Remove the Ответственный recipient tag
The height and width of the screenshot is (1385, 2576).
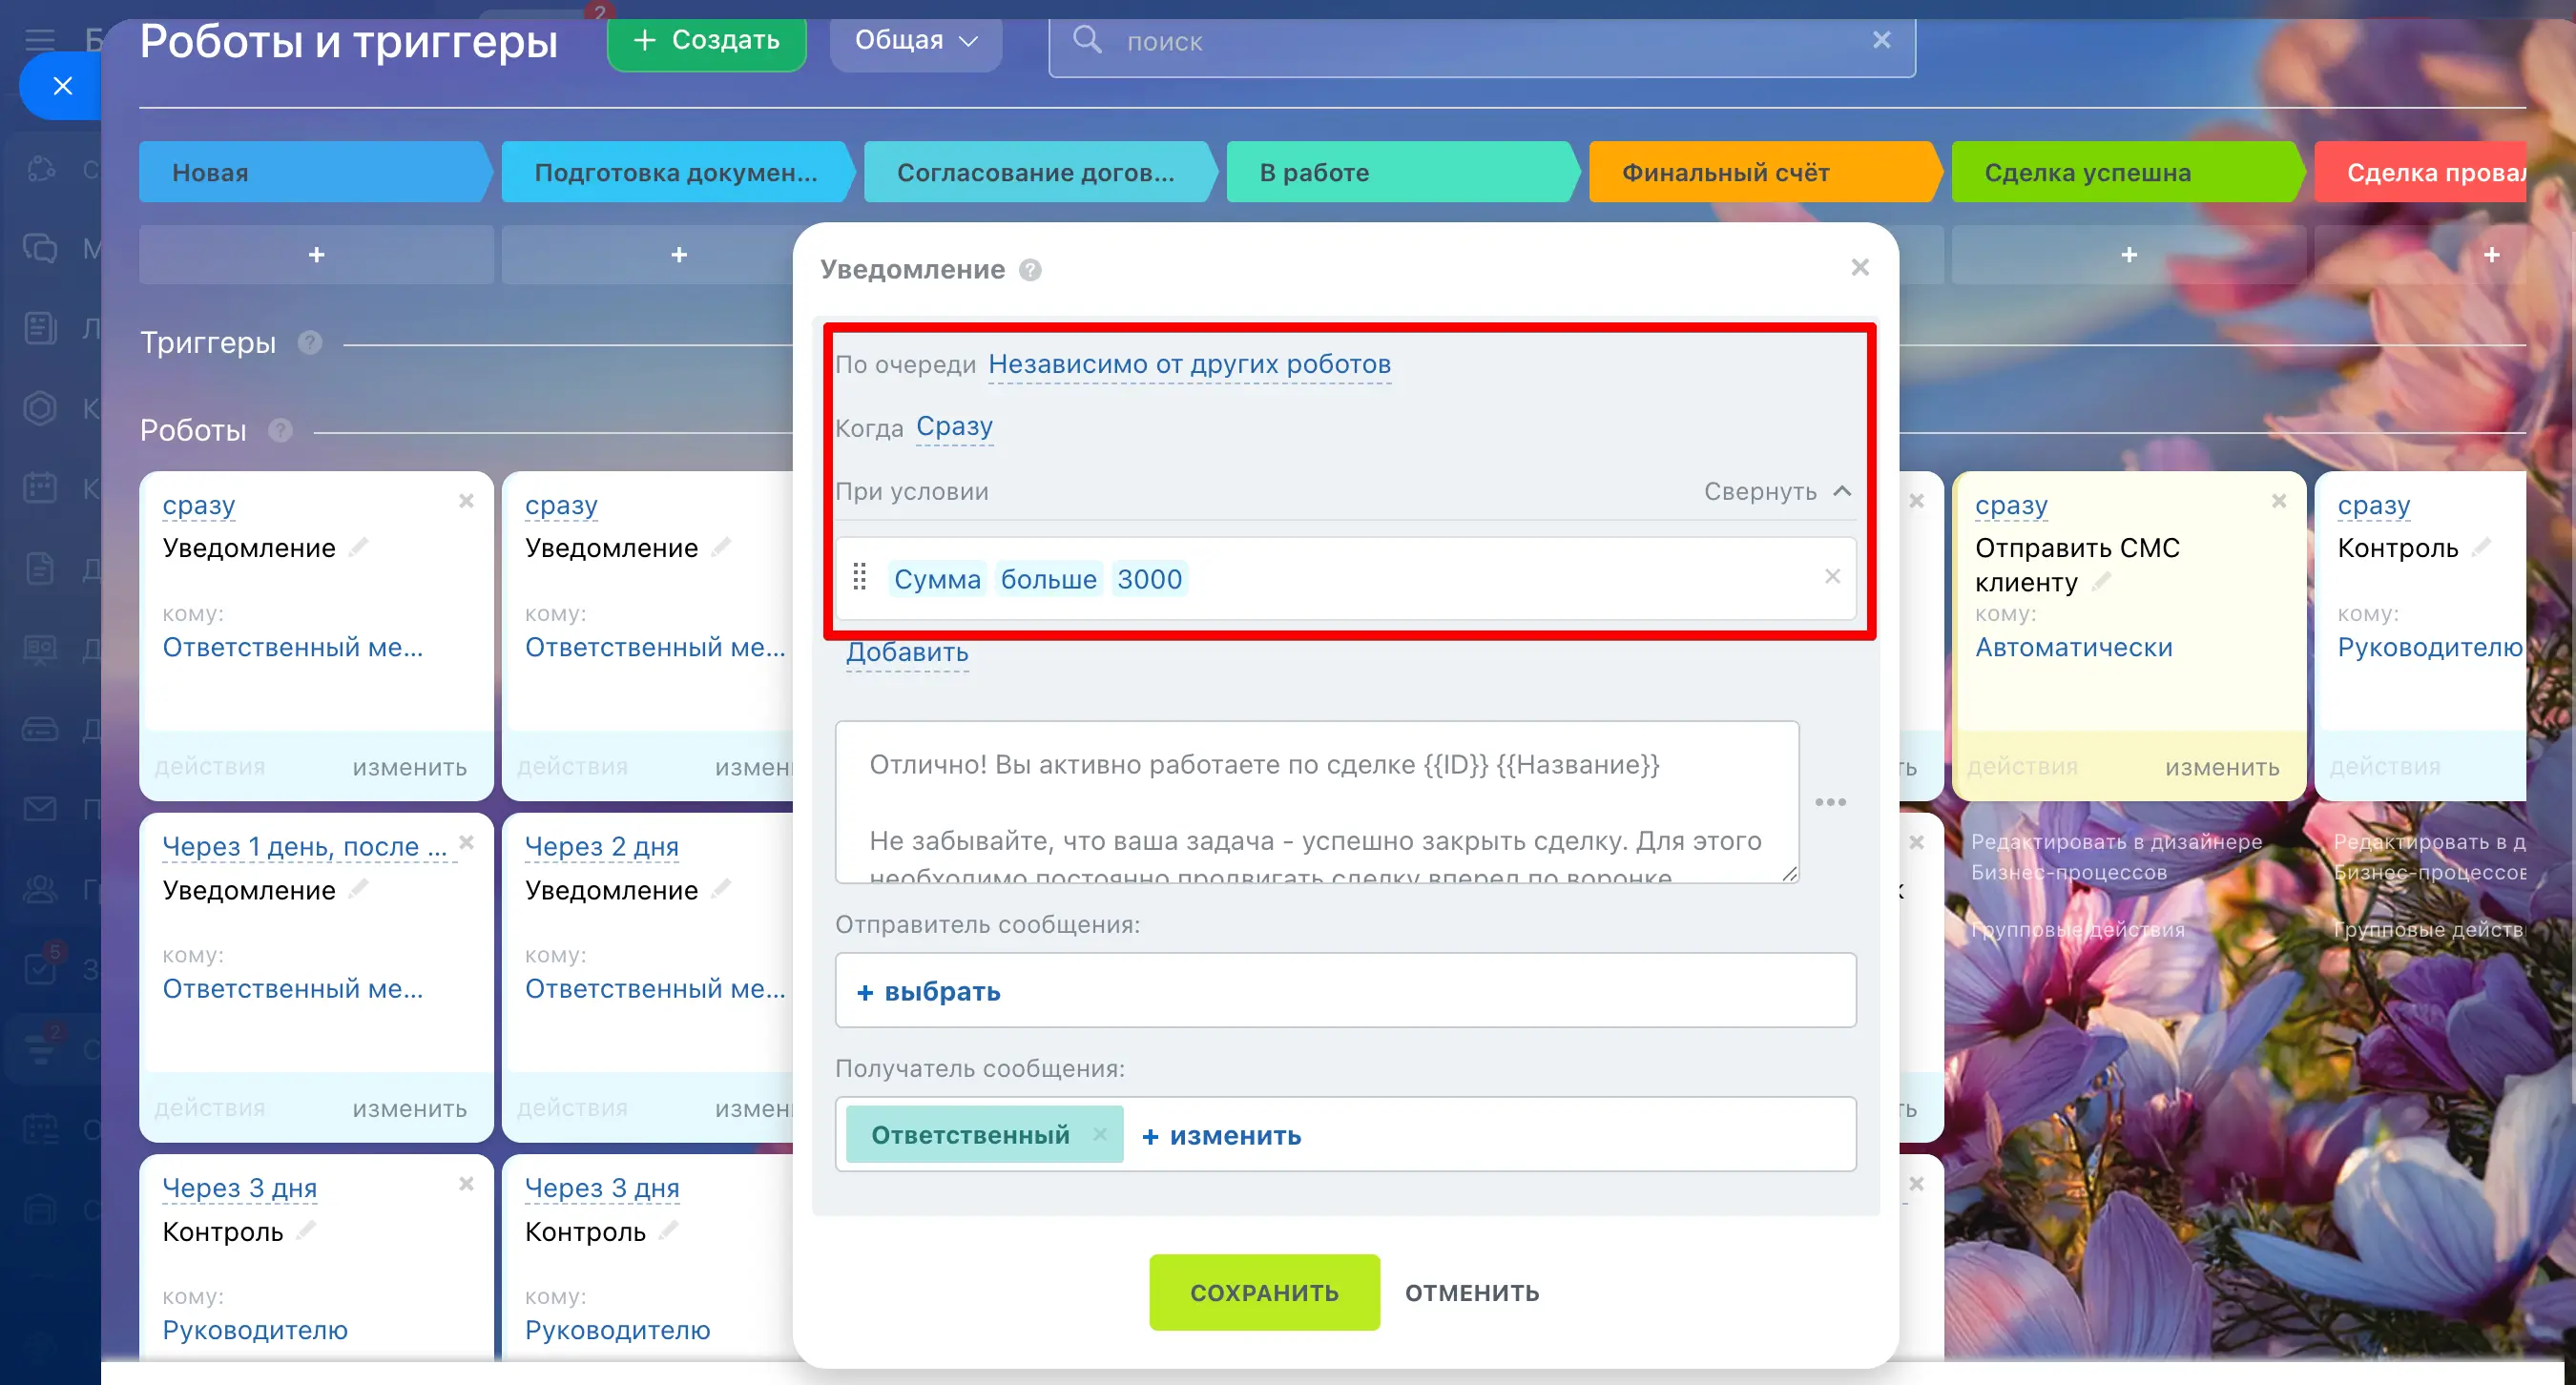point(1099,1134)
